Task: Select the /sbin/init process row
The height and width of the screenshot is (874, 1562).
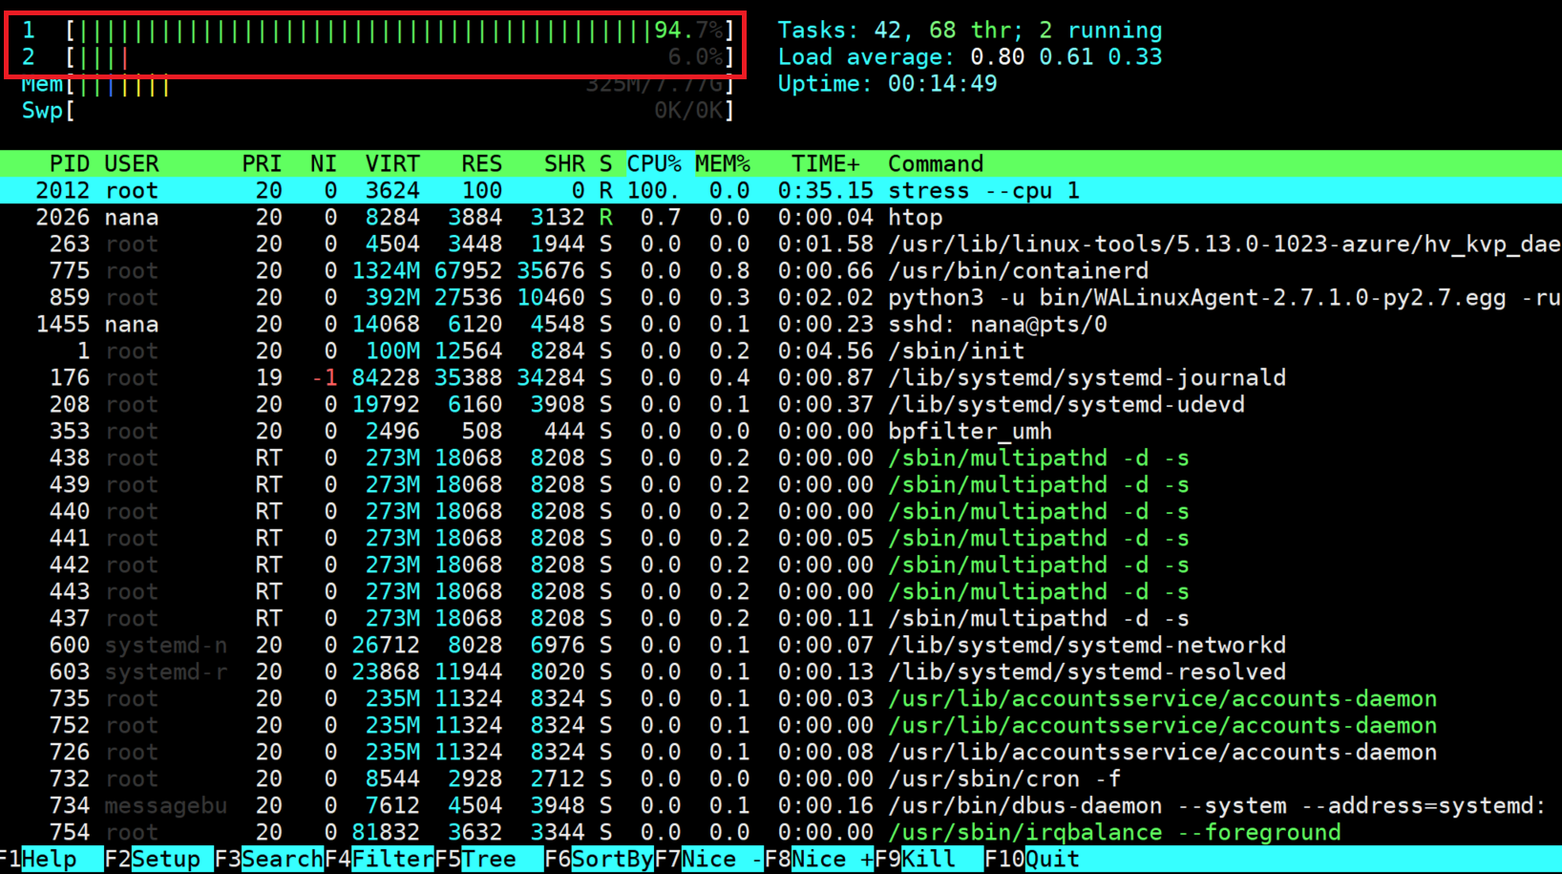Action: (x=781, y=351)
